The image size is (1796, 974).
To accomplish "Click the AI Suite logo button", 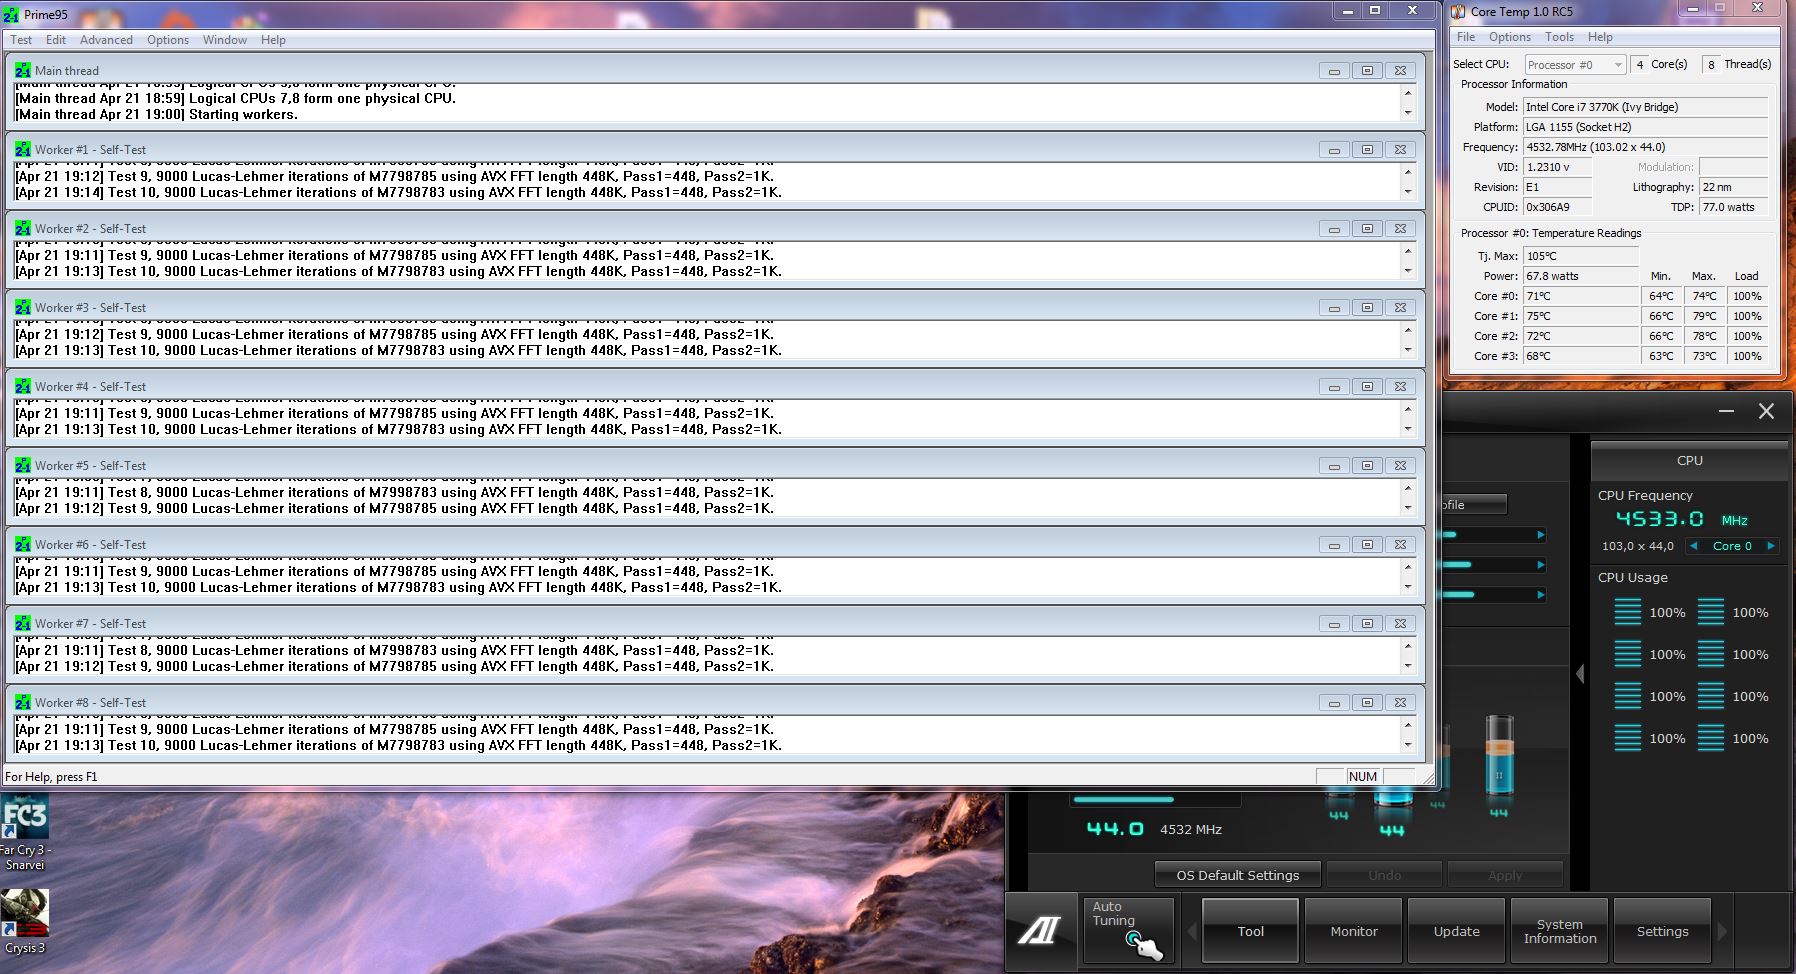I will (1040, 931).
